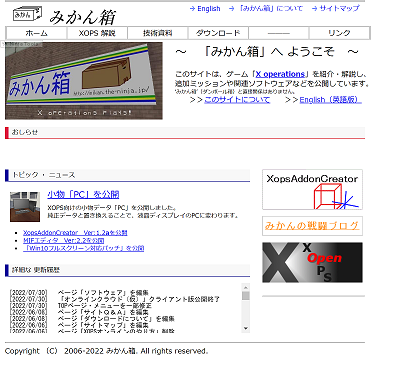Click the Copyright 2006-2022 footer text
400x365 pixels.
point(106,351)
